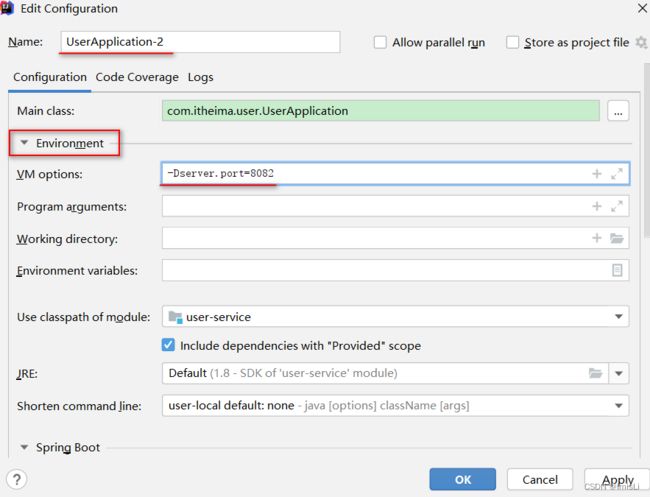Click the help question mark icon

coord(17,480)
